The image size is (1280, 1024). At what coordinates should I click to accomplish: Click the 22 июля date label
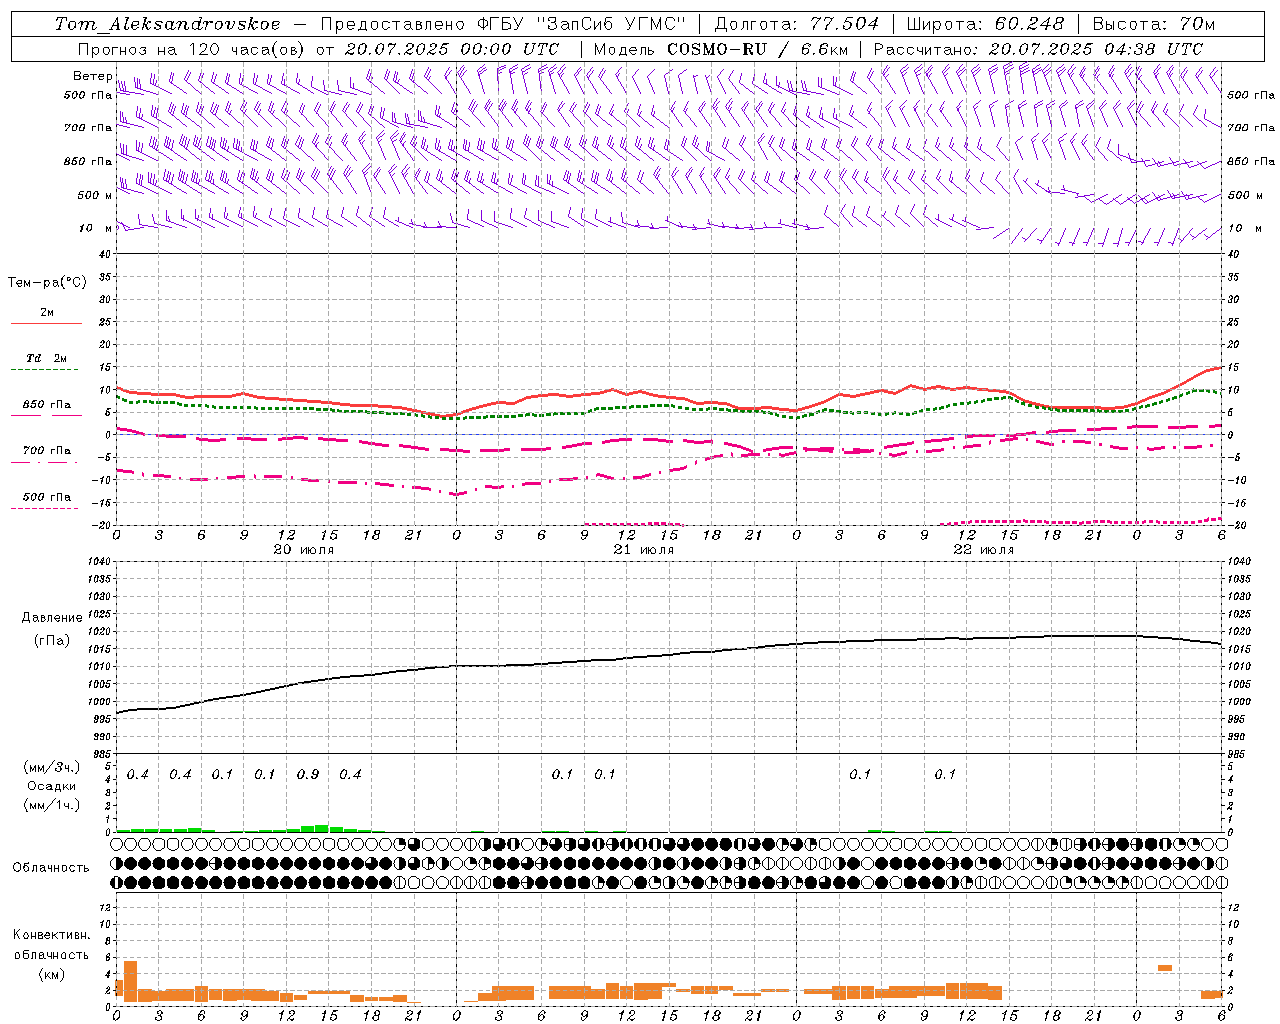pos(984,550)
